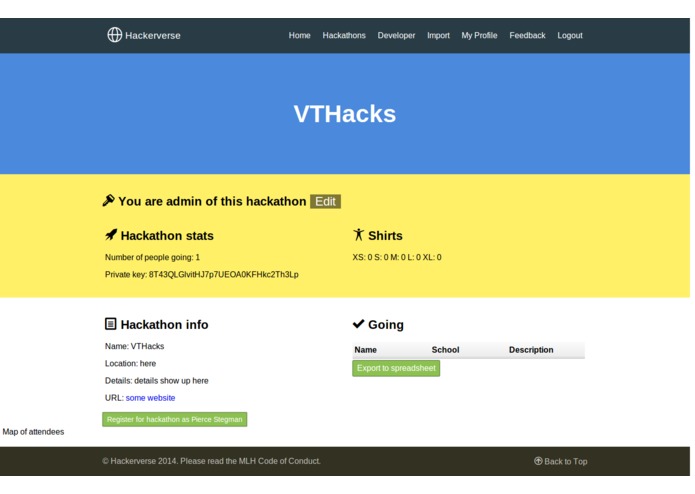
Task: Click the checkmark icon beside Going heading
Action: (359, 324)
